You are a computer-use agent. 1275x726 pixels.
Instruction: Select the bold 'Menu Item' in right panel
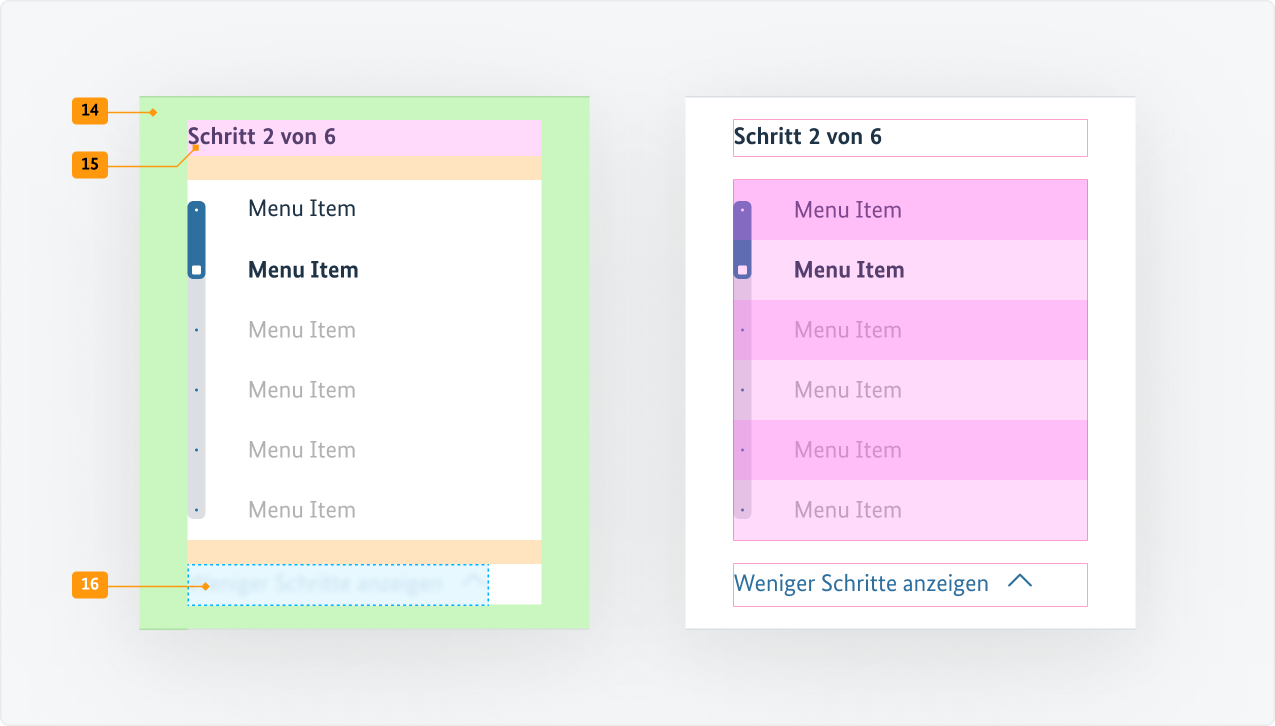tap(847, 269)
